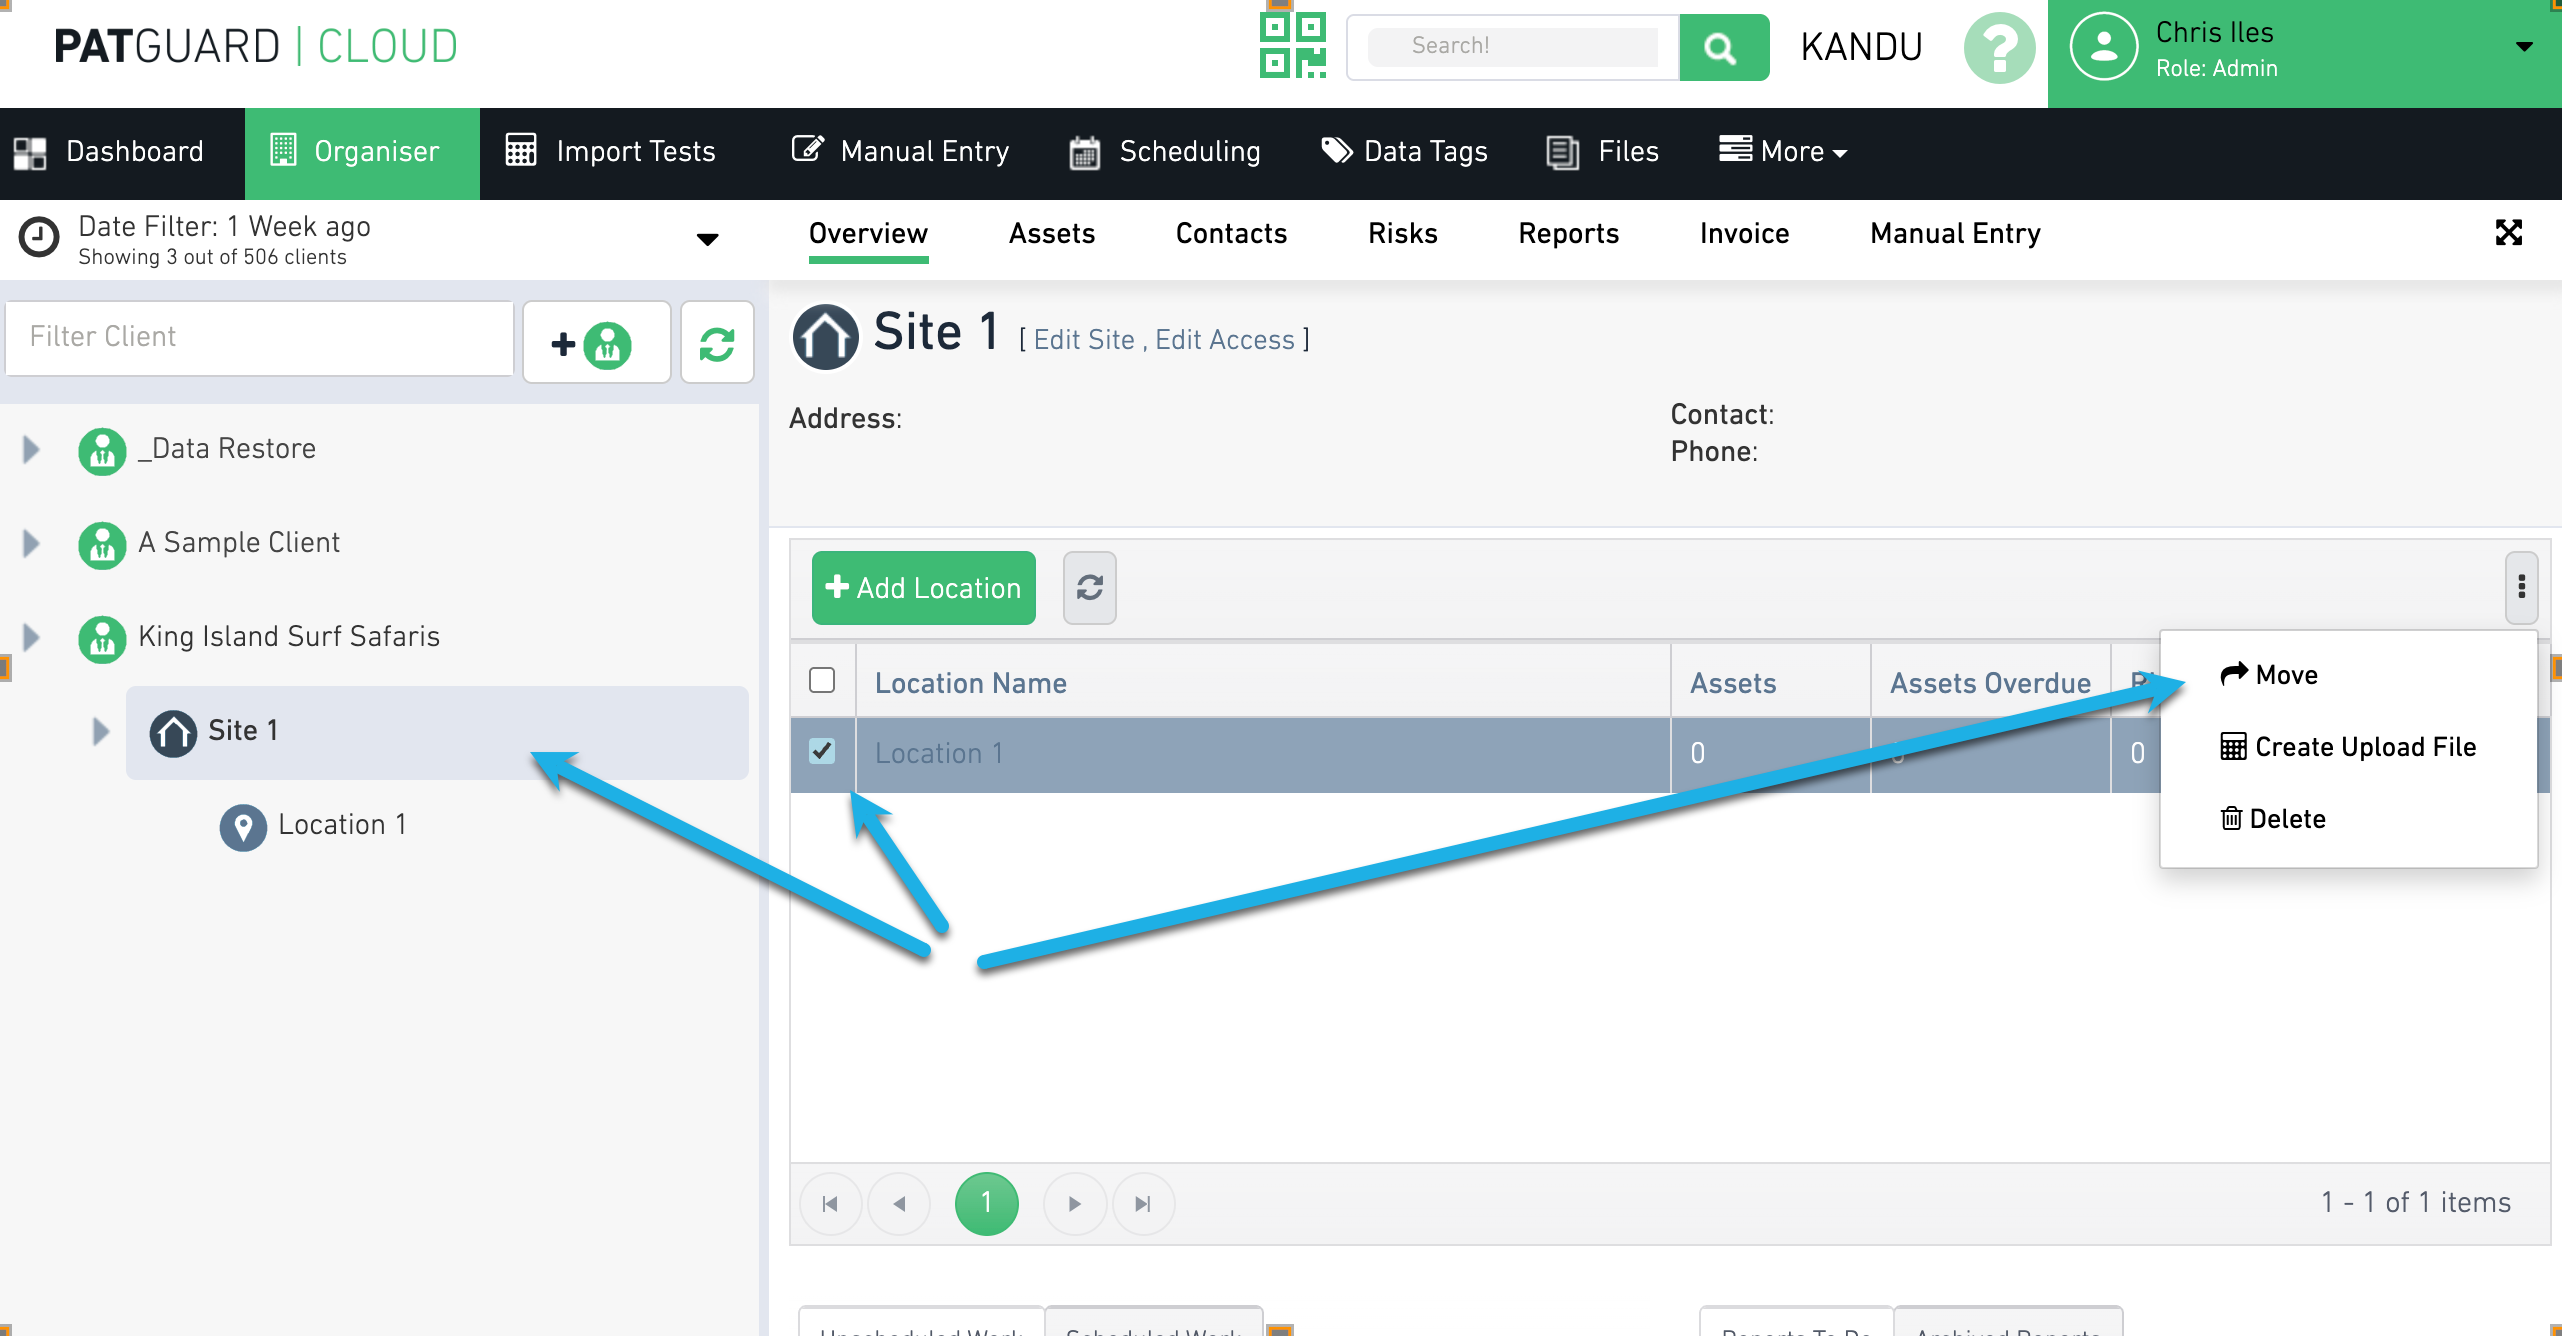
Task: Open Manual Entry in the top nav bar
Action: [x=900, y=152]
